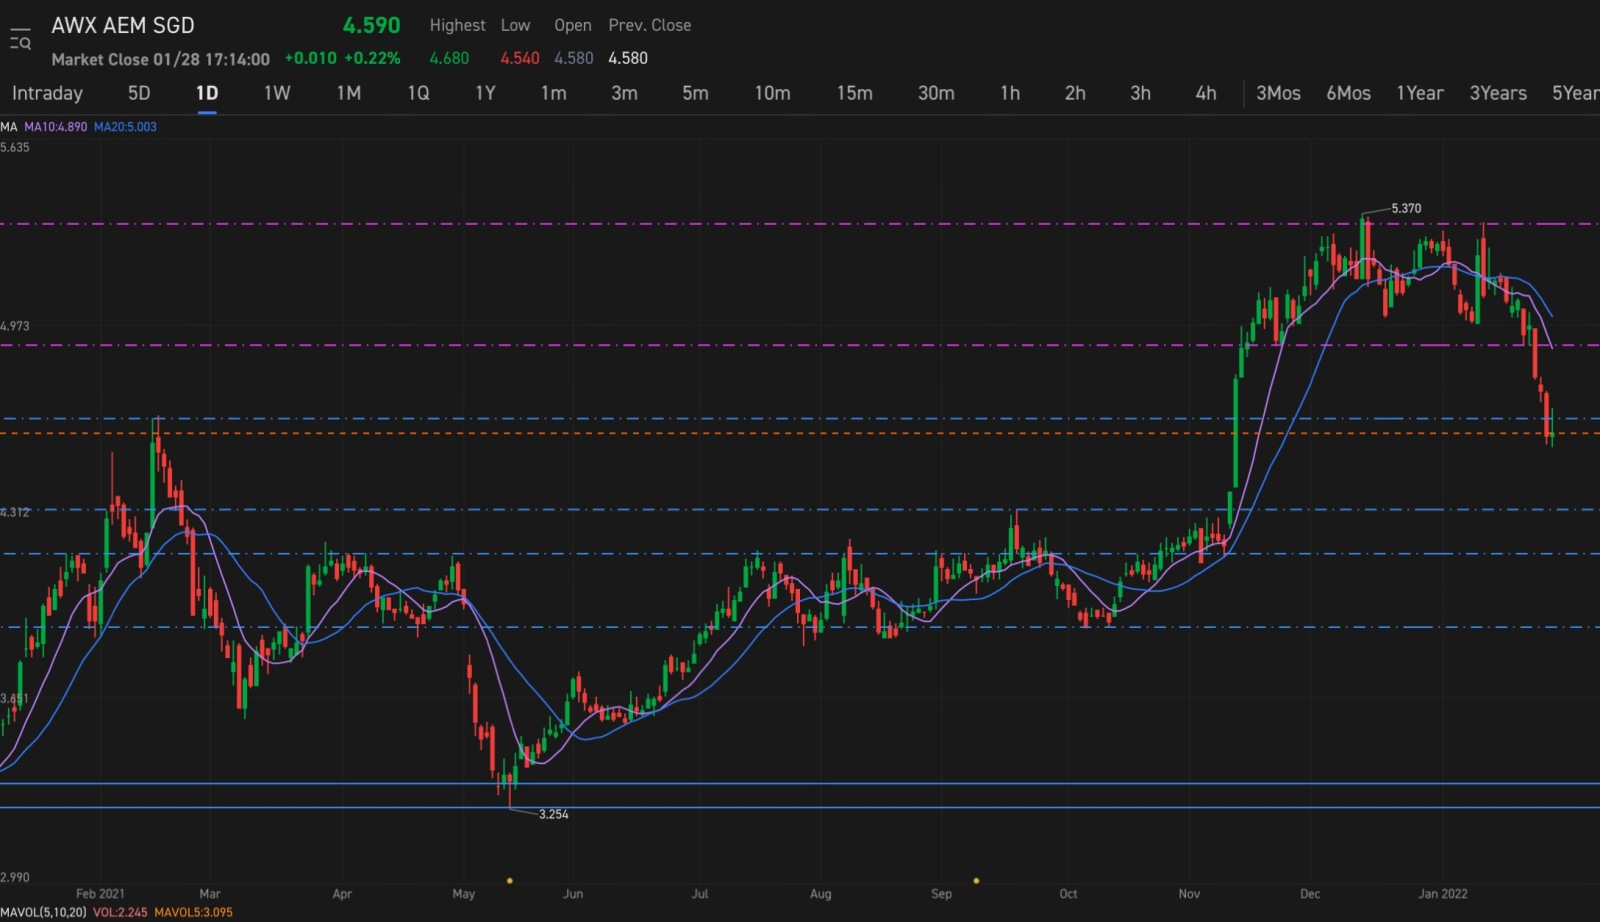1600x922 pixels.
Task: Select the 2h hourly interval
Action: point(1075,93)
